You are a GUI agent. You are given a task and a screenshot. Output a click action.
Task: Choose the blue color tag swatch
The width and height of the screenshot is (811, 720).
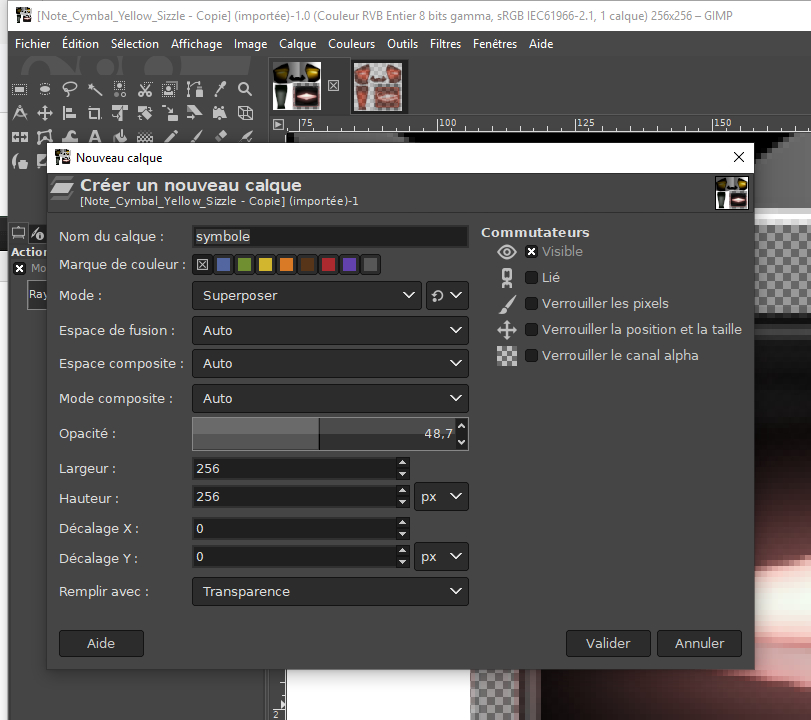click(x=223, y=265)
